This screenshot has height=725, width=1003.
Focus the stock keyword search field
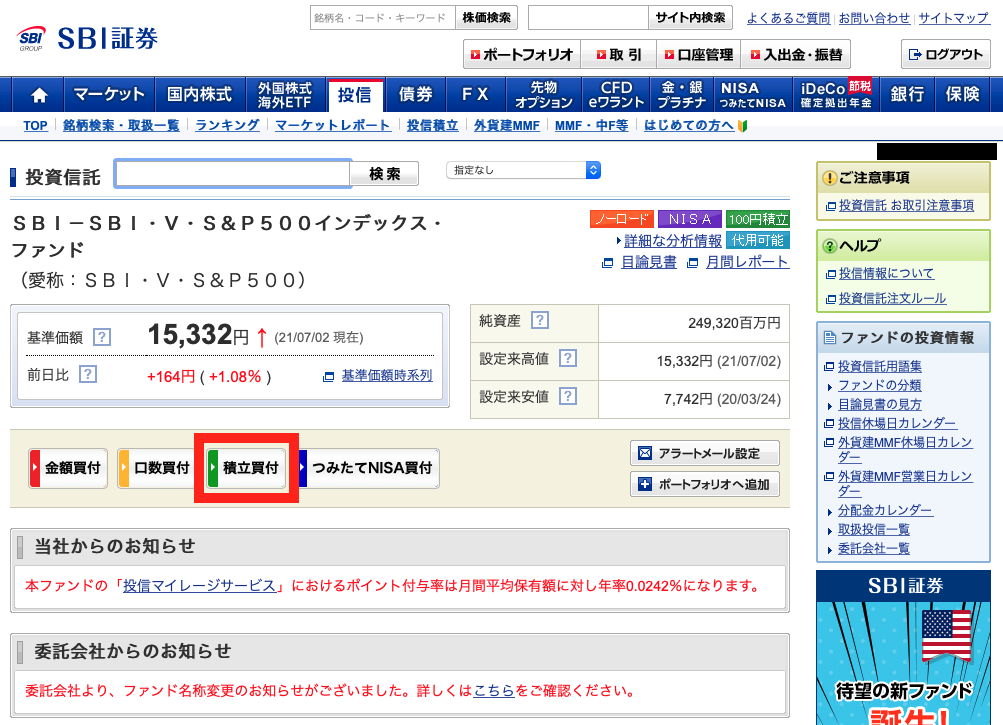[383, 18]
